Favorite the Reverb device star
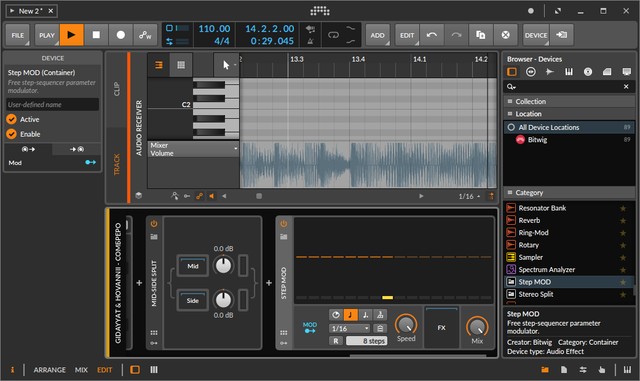Screen dimensions: 640x381 [x=623, y=221]
